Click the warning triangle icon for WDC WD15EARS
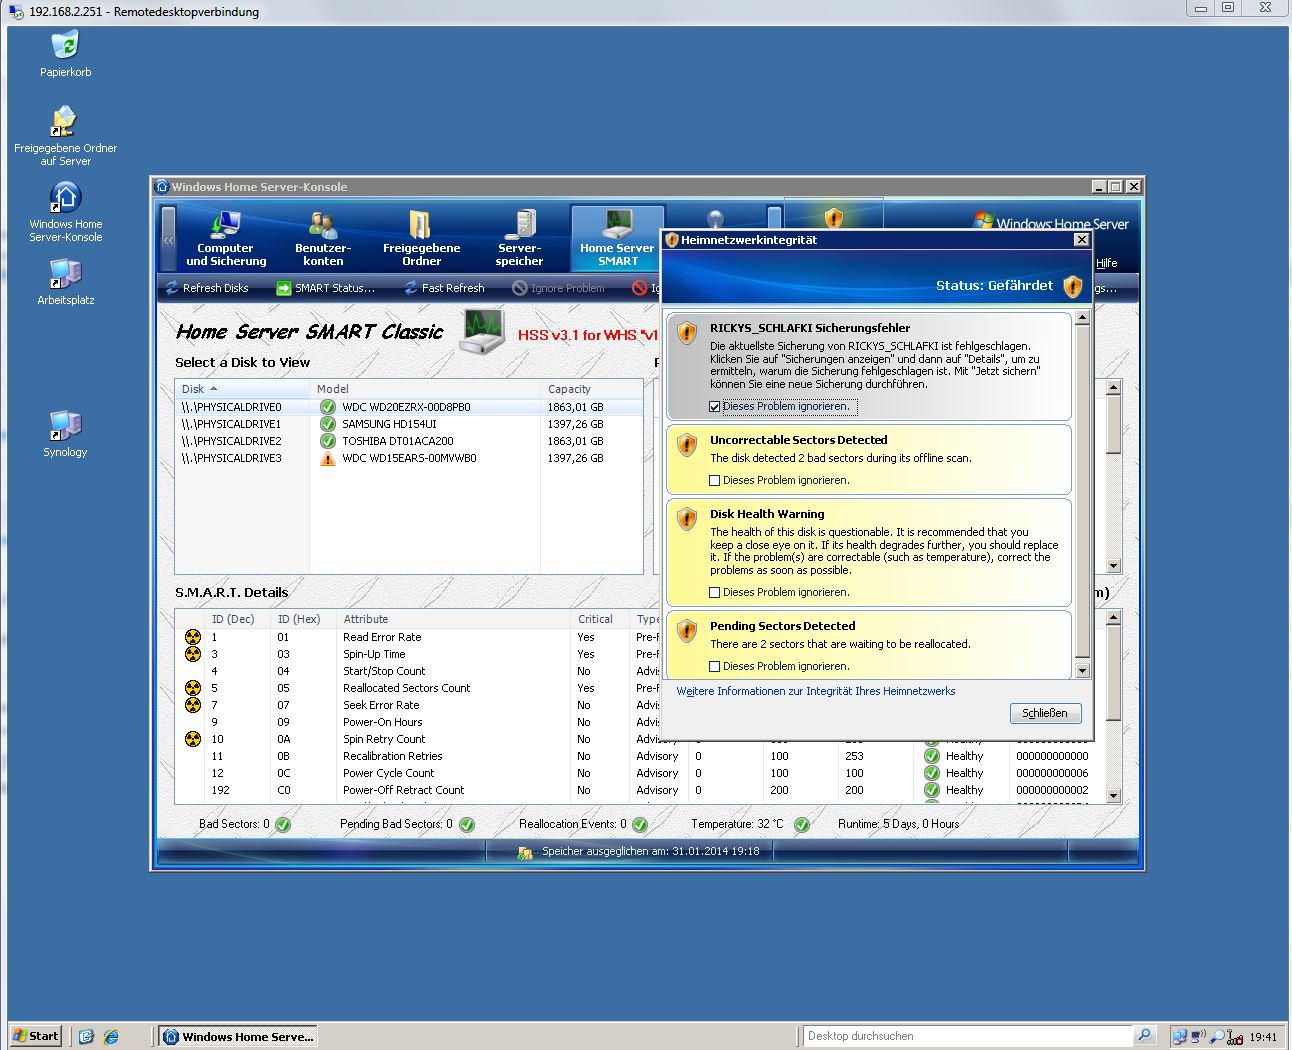Image resolution: width=1292 pixels, height=1050 pixels. tap(327, 458)
